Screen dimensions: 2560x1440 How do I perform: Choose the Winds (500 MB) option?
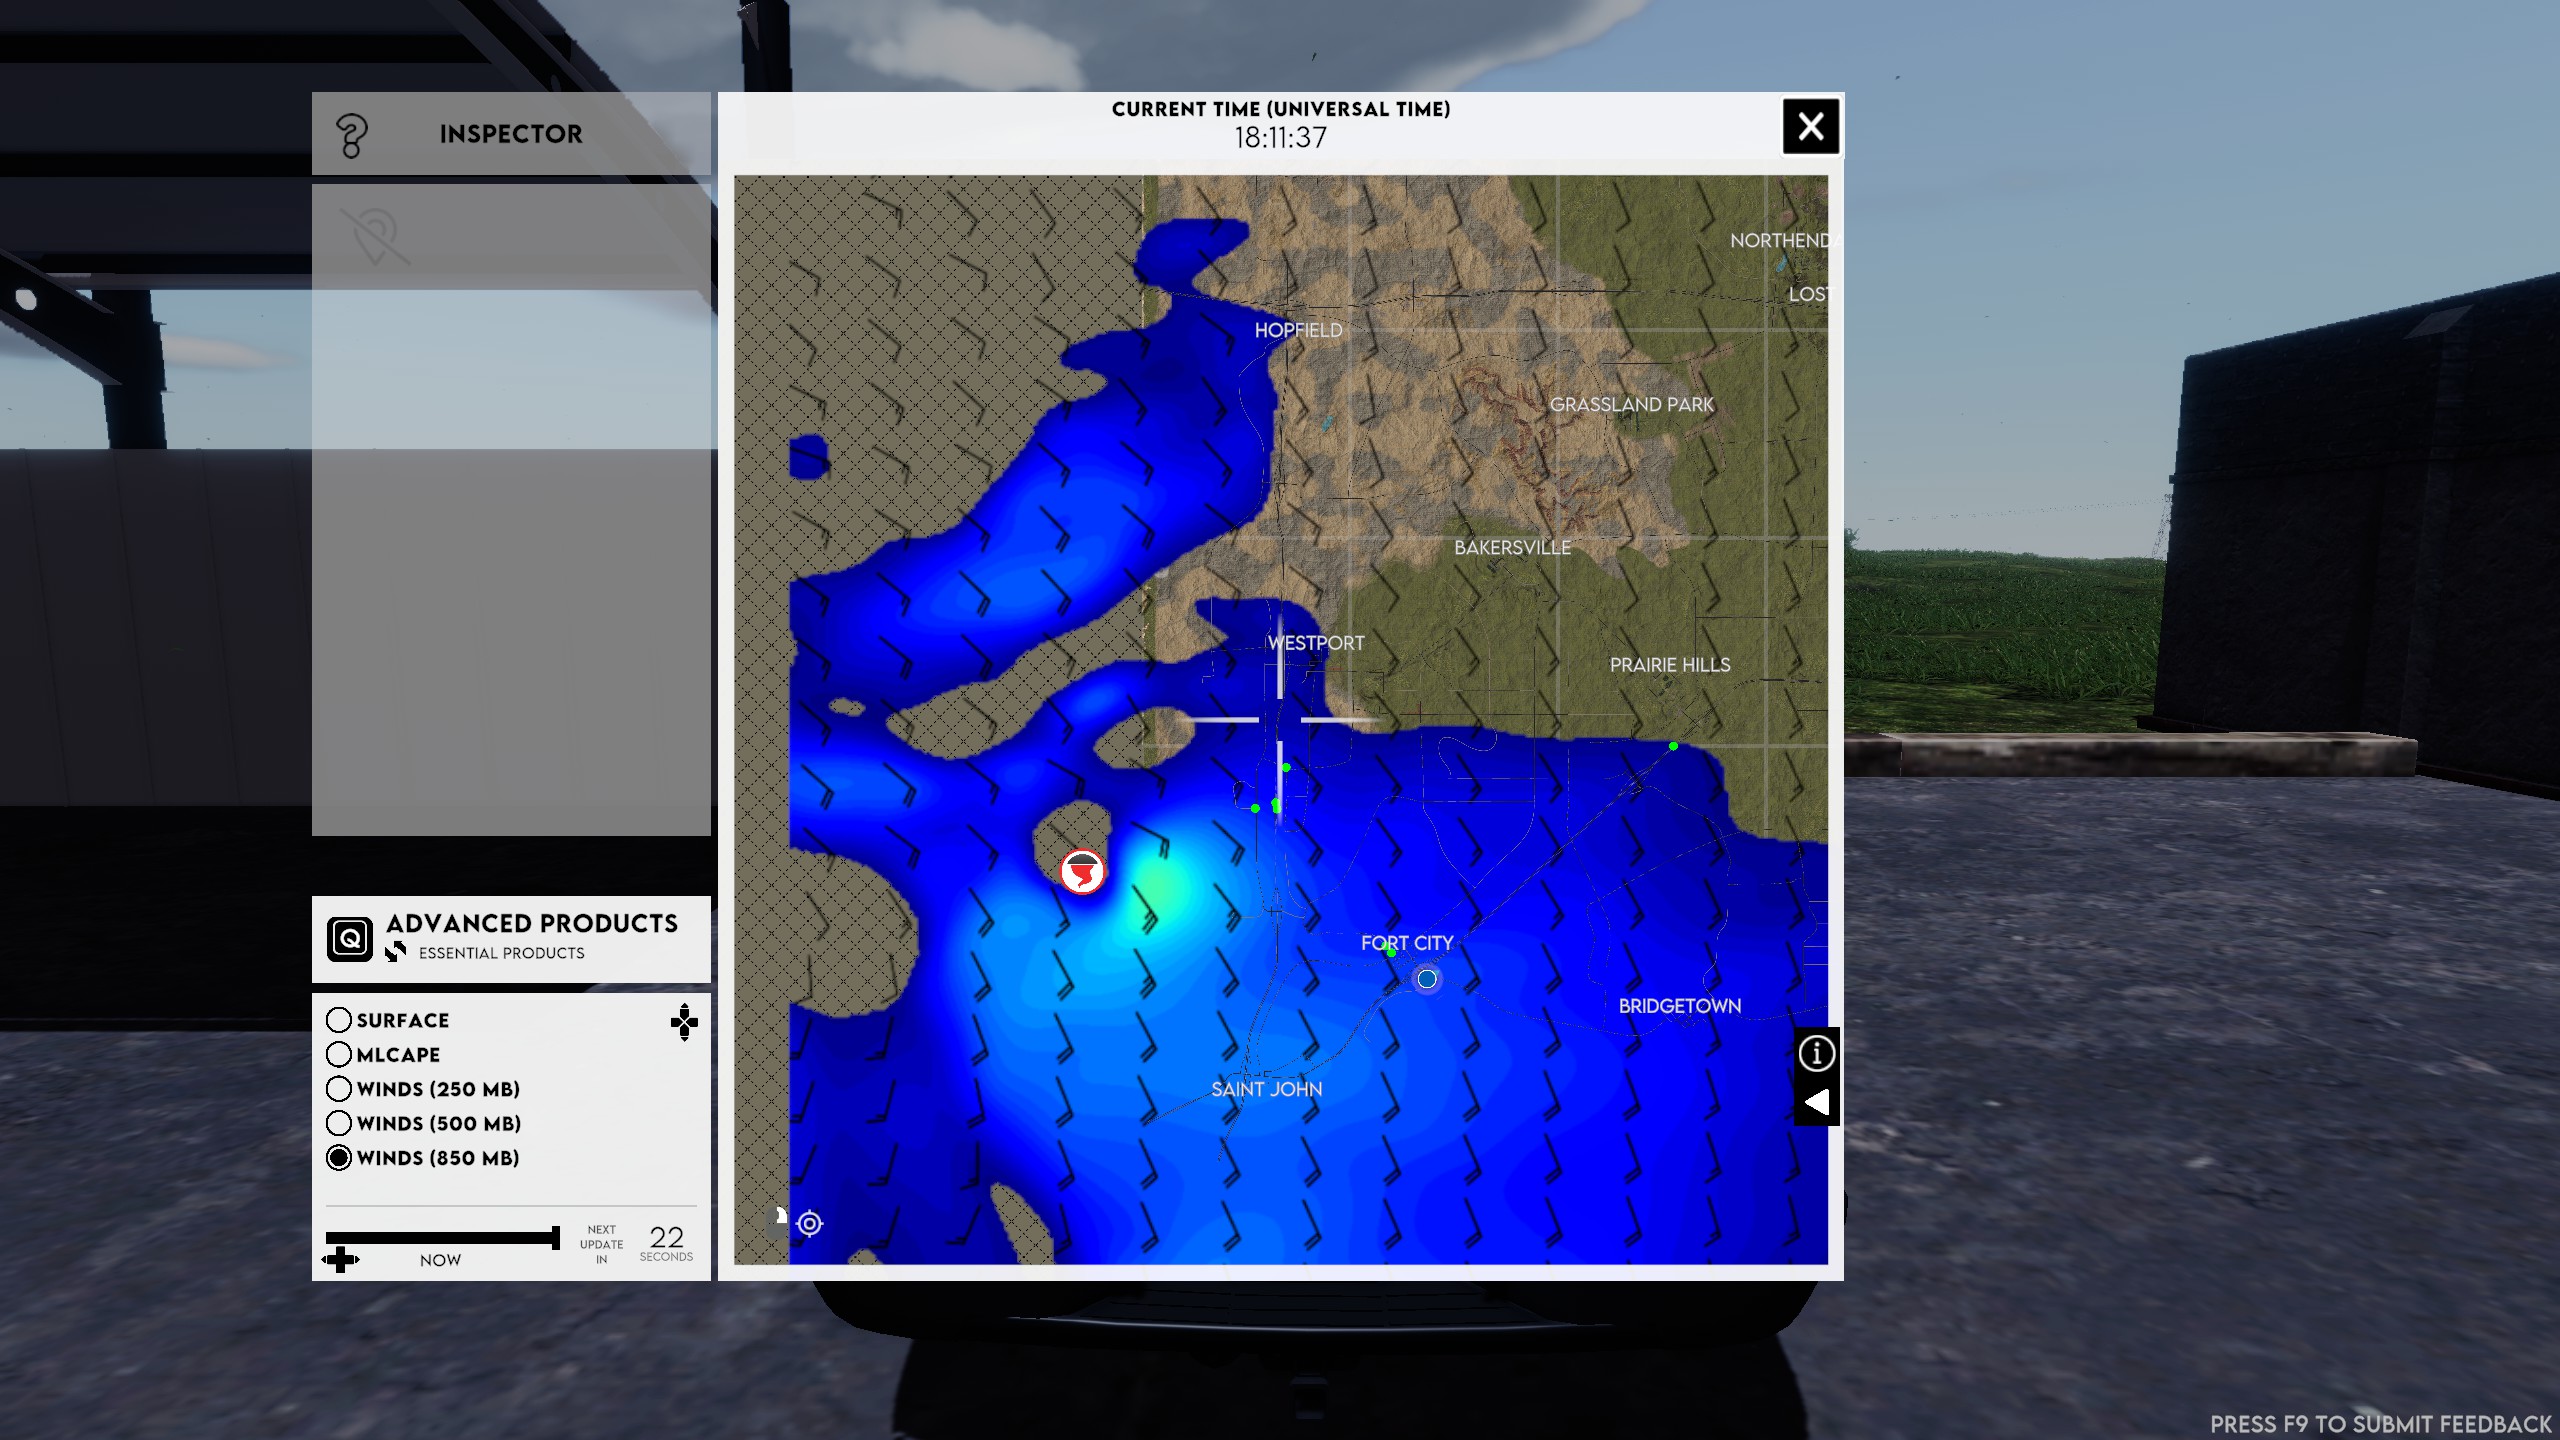pos(339,1123)
